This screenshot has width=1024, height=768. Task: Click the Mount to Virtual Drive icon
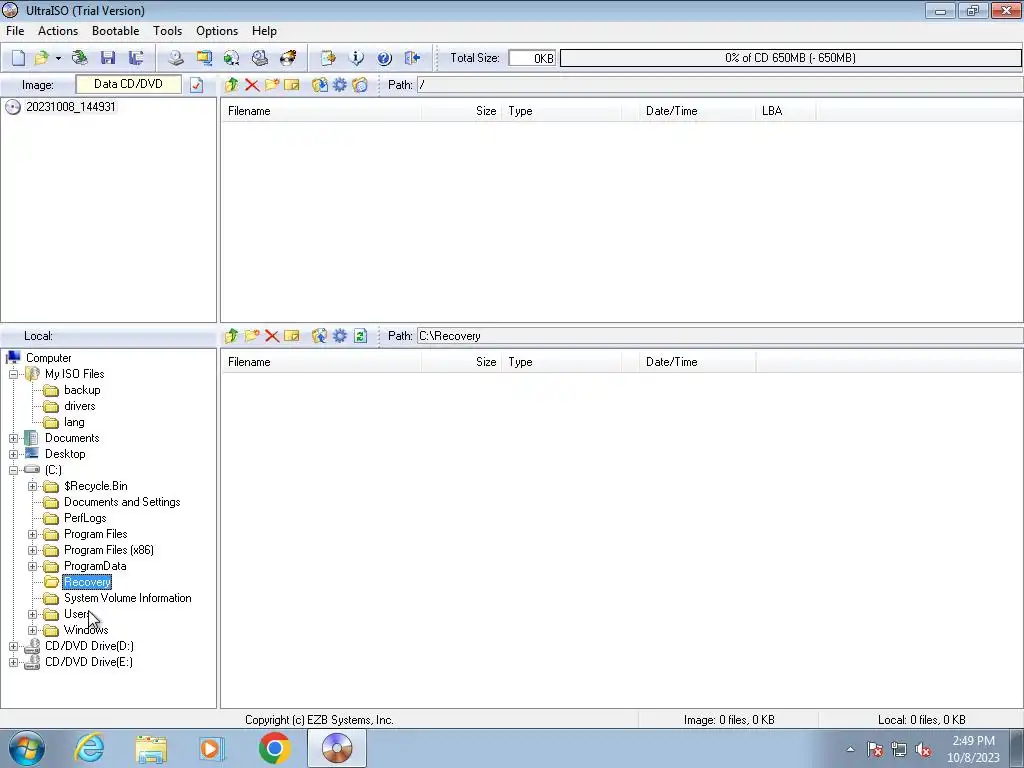click(x=260, y=58)
